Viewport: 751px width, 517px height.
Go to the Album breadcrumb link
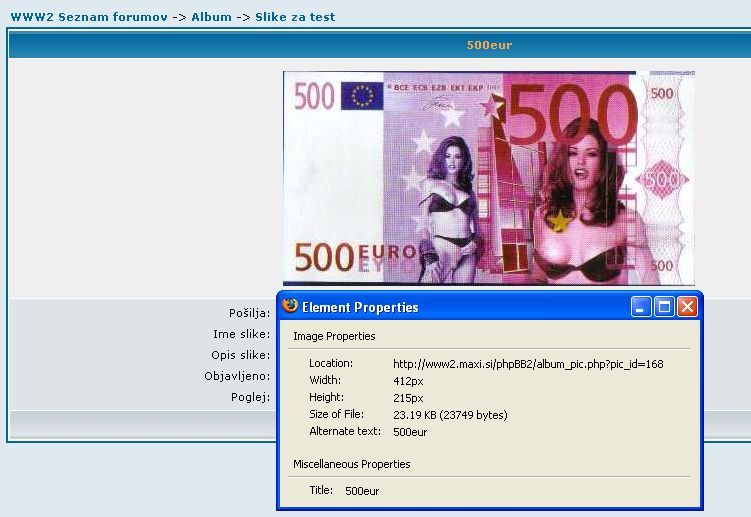211,17
